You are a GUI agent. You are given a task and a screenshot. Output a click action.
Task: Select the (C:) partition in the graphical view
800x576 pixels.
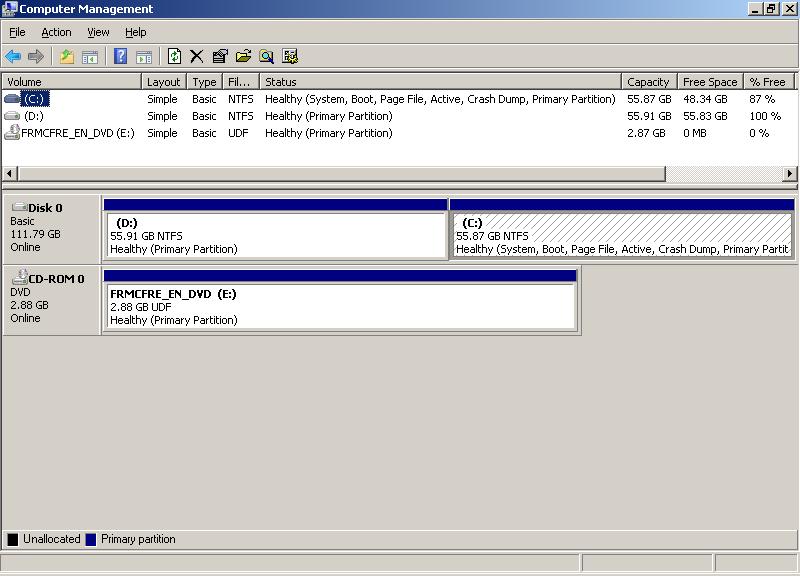click(x=621, y=236)
